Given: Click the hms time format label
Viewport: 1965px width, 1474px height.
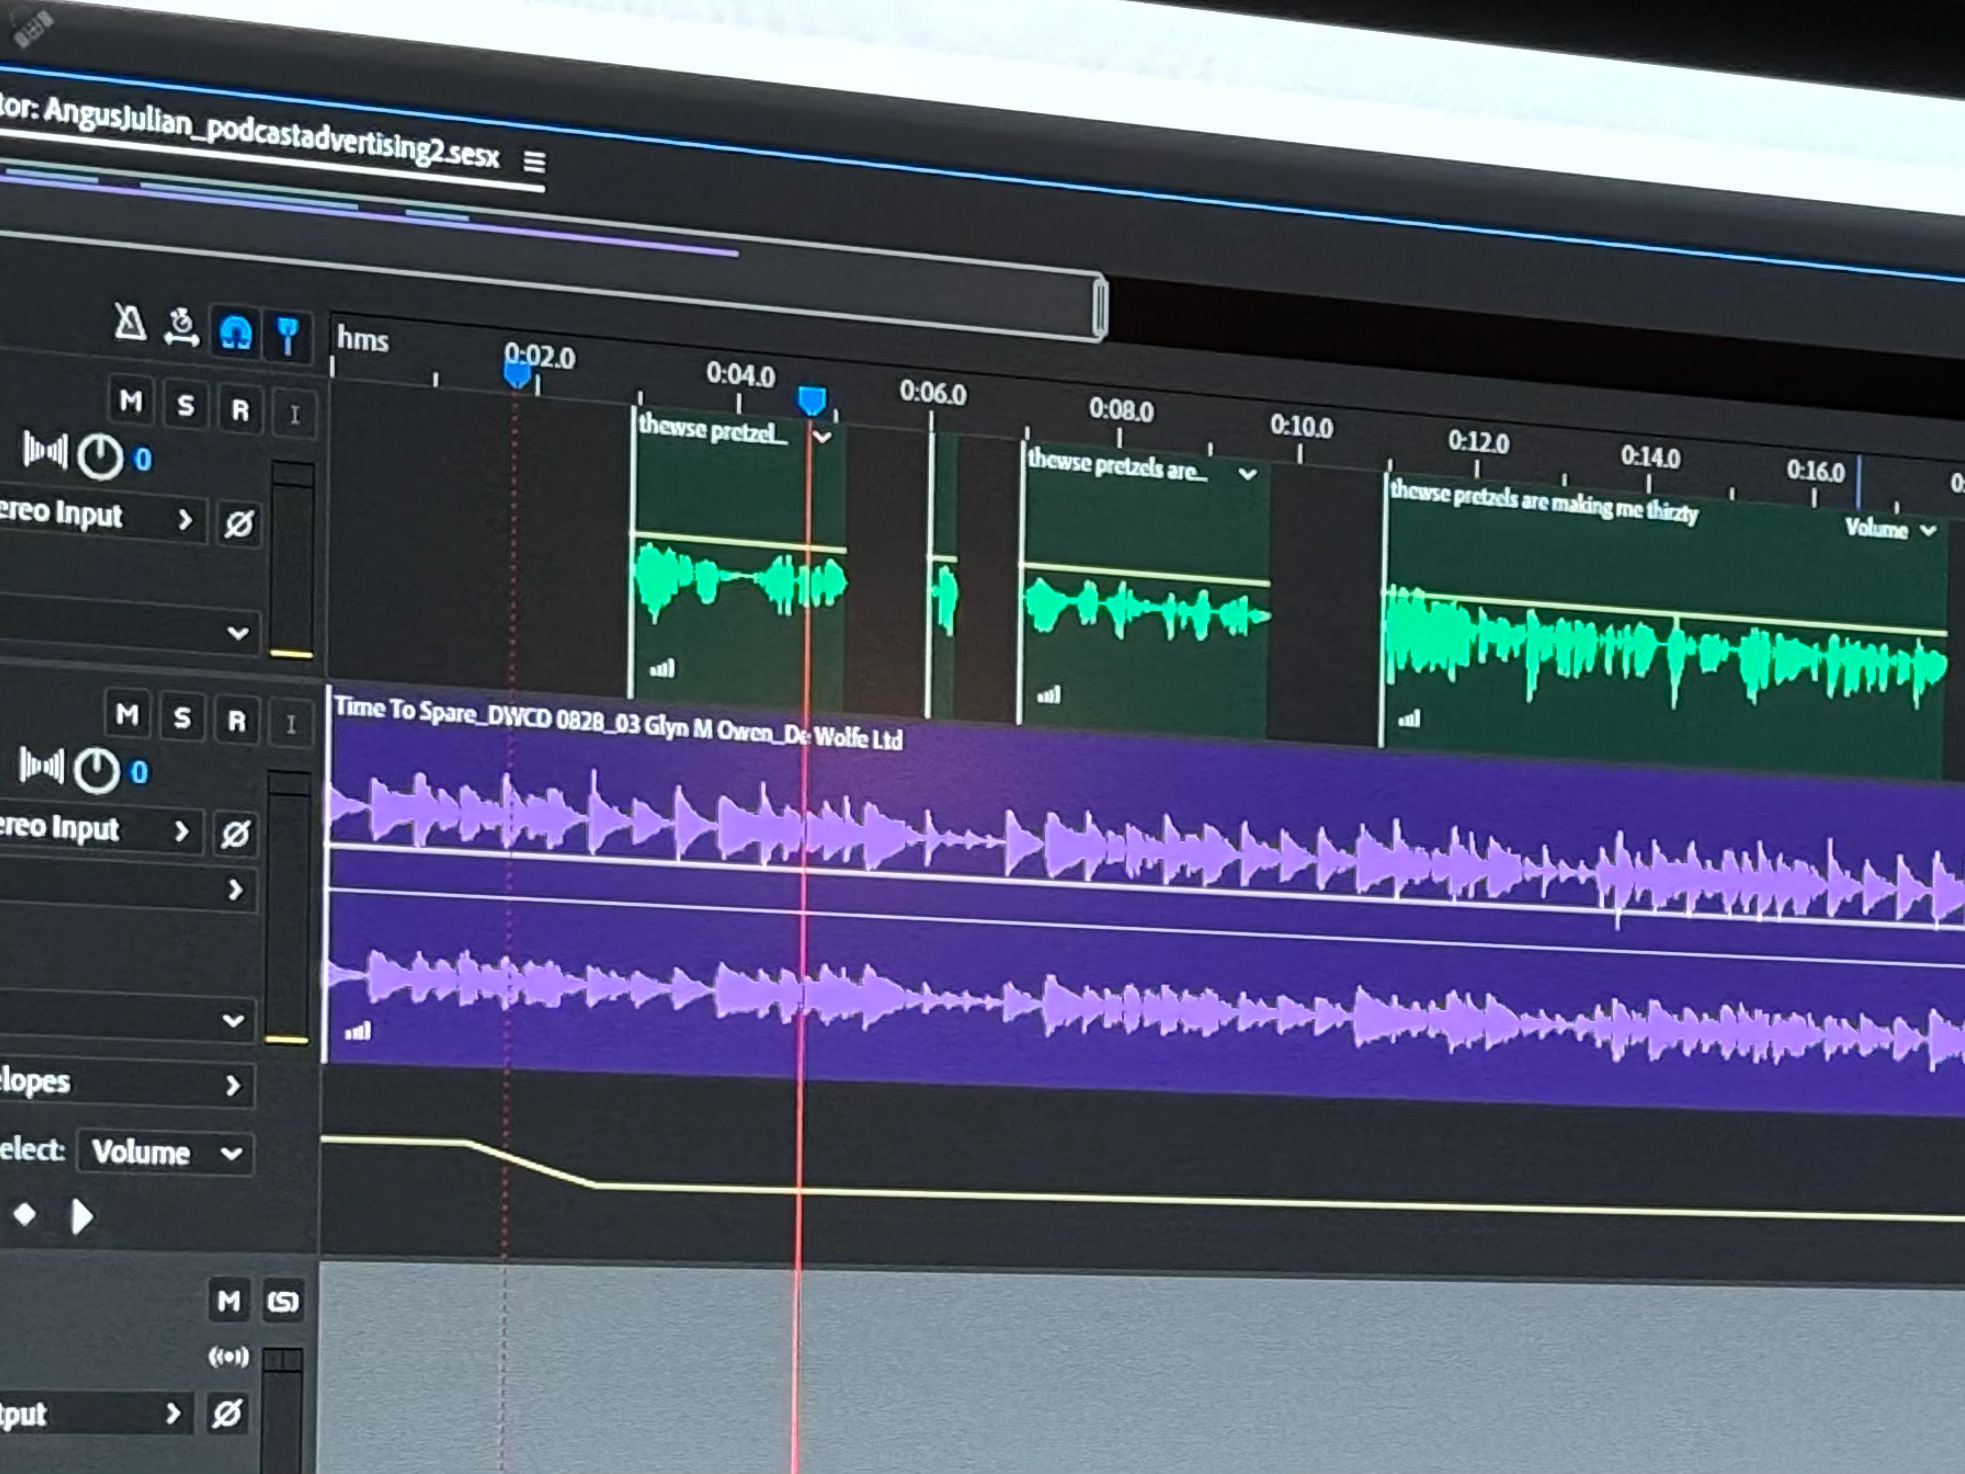Looking at the screenshot, I should coord(362,340).
